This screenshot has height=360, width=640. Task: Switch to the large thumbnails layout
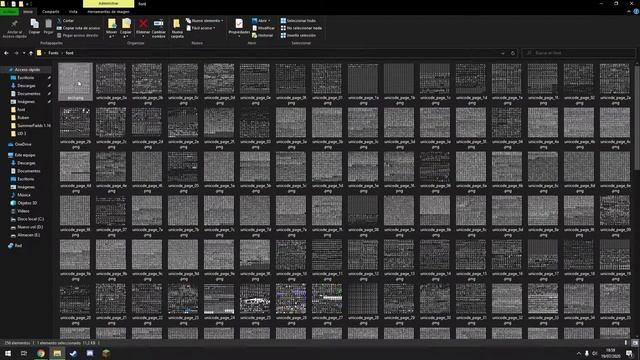click(x=635, y=343)
